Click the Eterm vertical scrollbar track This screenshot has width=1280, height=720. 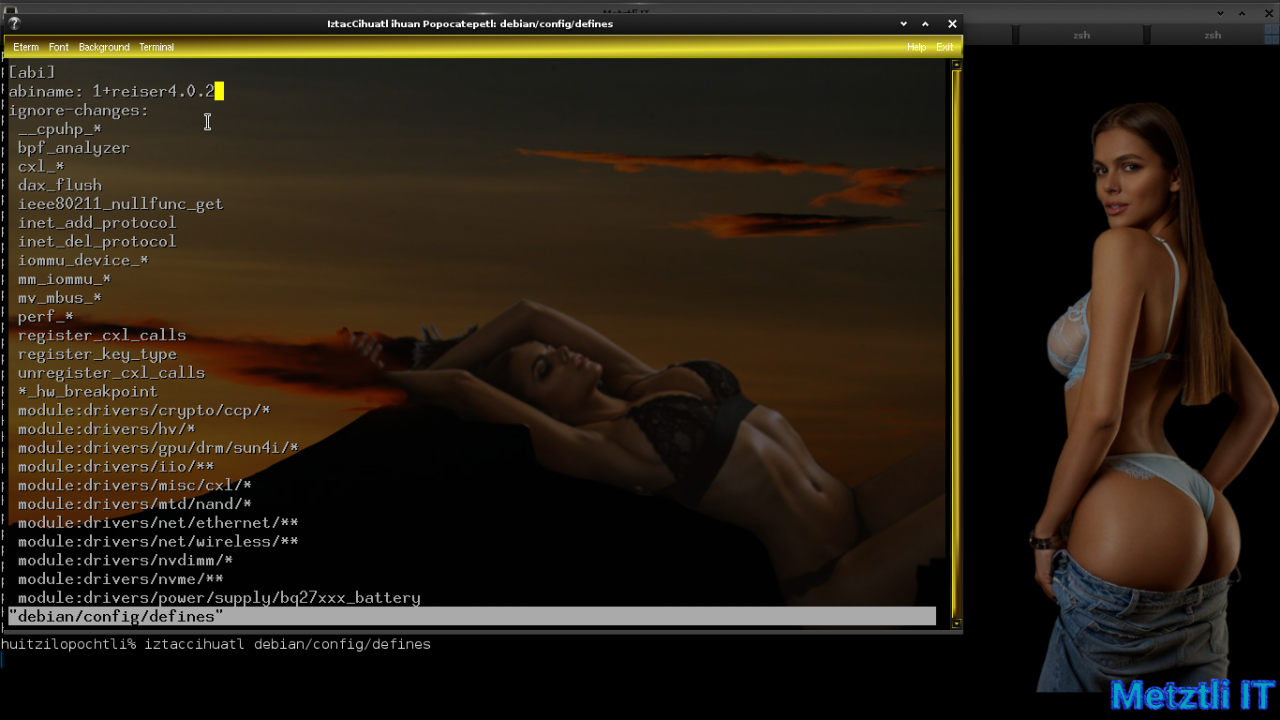pyautogui.click(x=957, y=343)
